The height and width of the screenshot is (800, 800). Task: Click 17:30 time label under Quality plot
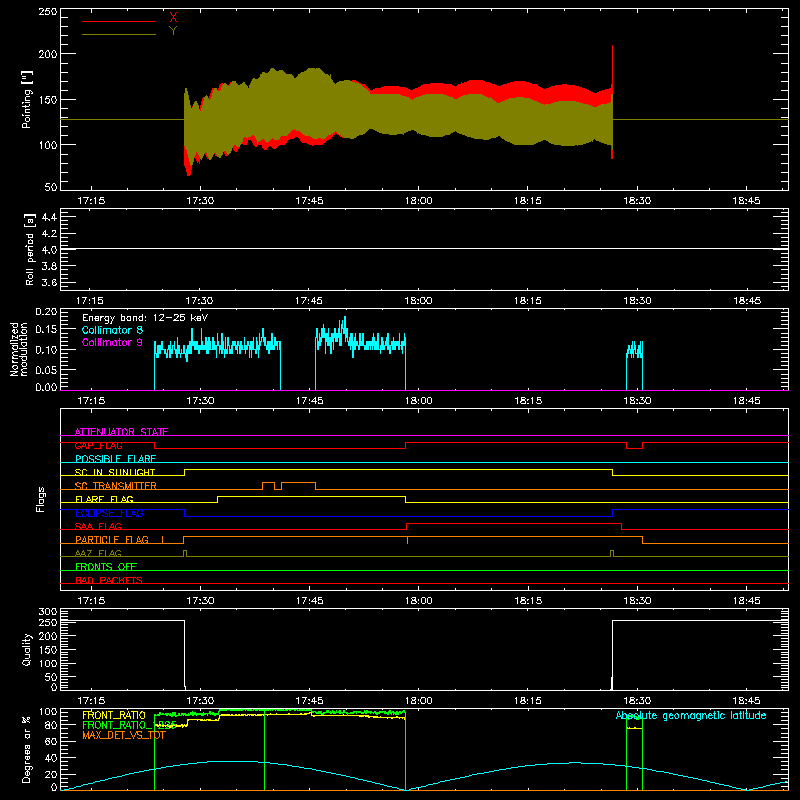coord(200,701)
